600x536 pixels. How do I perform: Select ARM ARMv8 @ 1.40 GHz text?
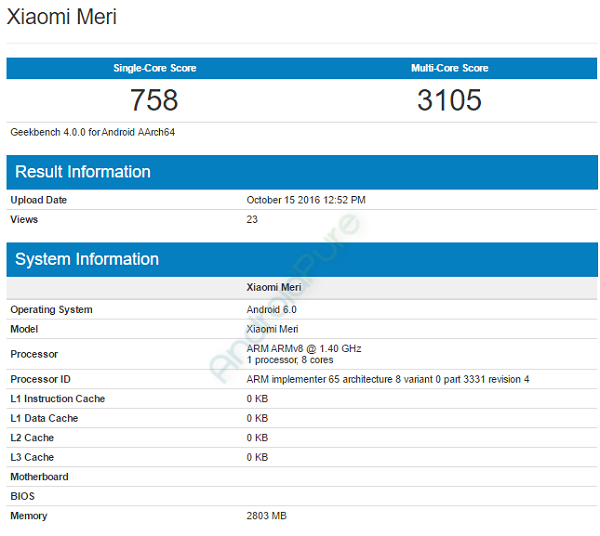304,349
